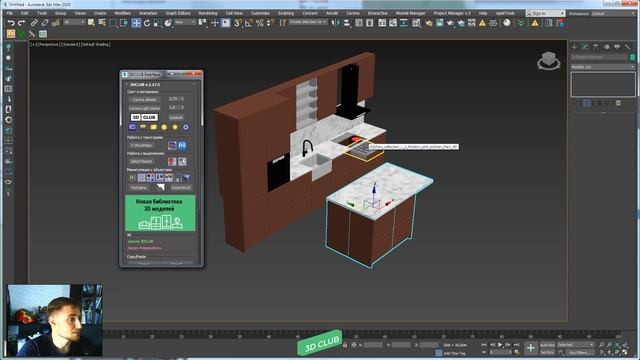Open the Material Editor sphere icon
This screenshot has width=640, height=360.
[x=507, y=23]
